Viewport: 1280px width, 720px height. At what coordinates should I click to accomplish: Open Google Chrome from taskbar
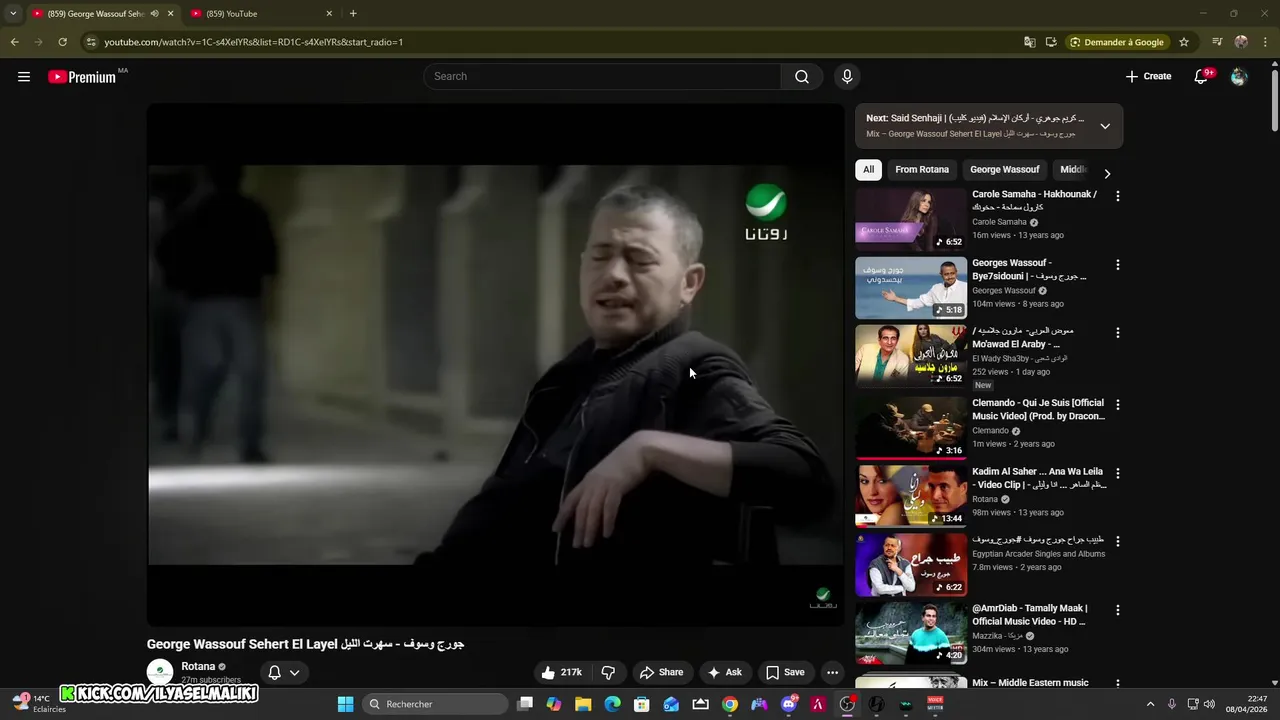click(730, 704)
